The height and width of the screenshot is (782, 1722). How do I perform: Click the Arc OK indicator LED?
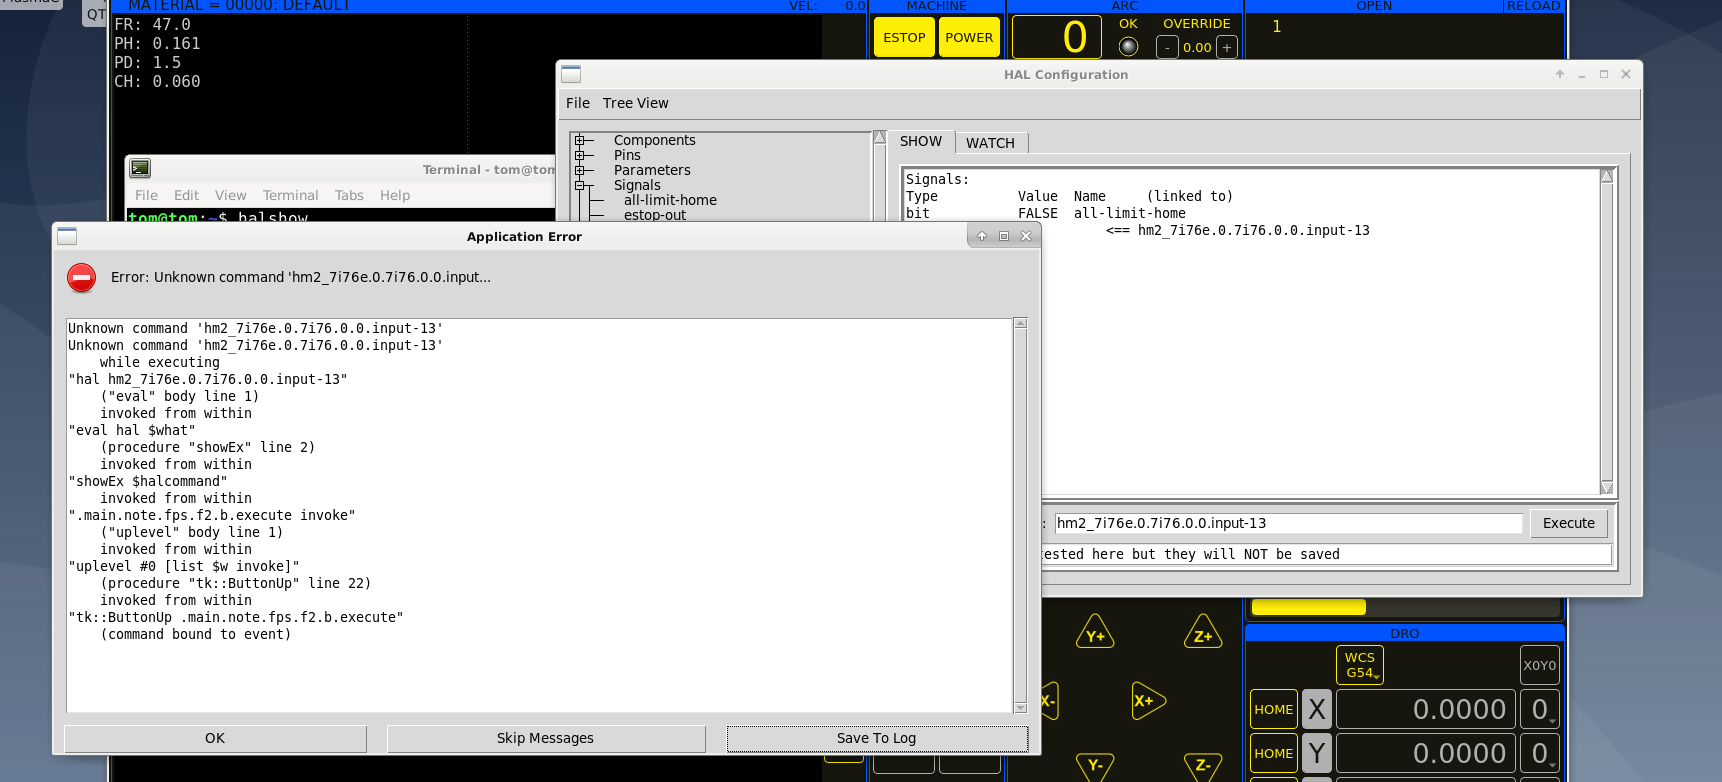(x=1128, y=46)
